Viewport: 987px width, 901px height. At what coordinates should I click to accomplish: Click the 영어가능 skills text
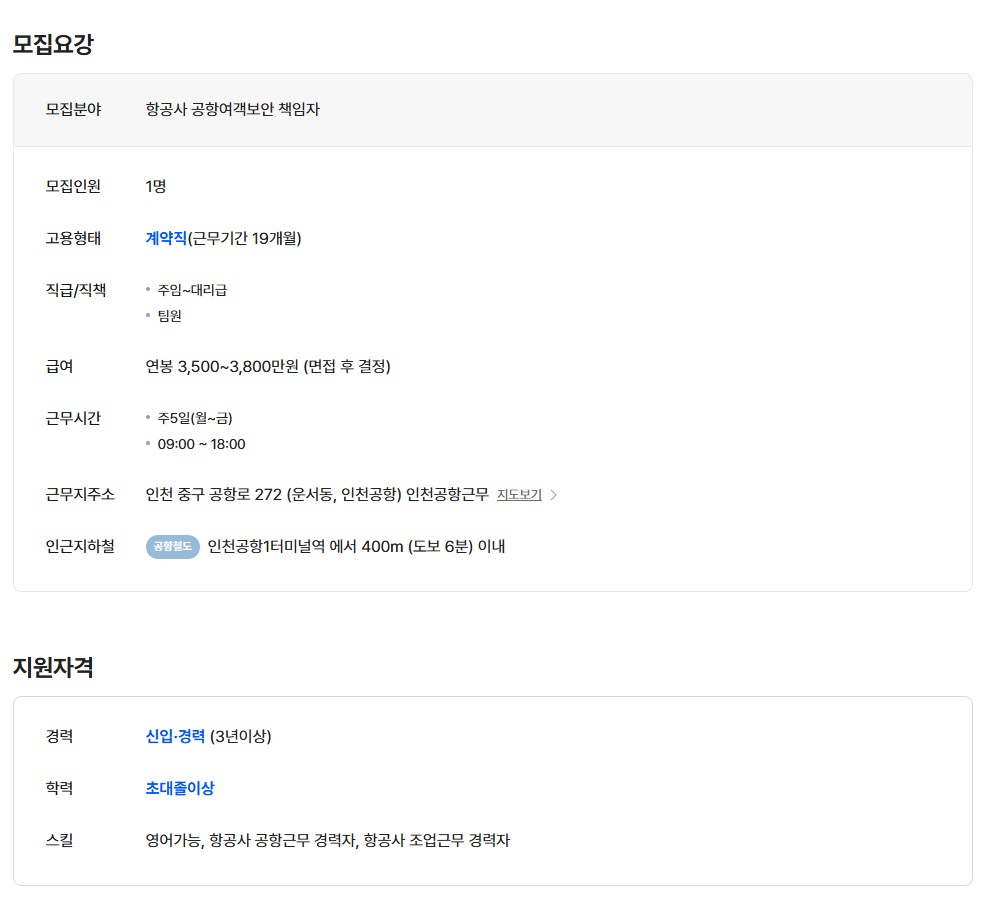tap(174, 840)
